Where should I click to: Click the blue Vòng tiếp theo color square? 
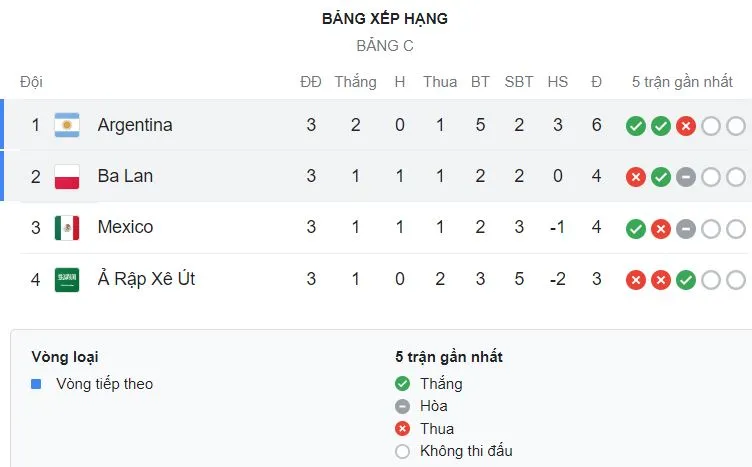coord(37,384)
